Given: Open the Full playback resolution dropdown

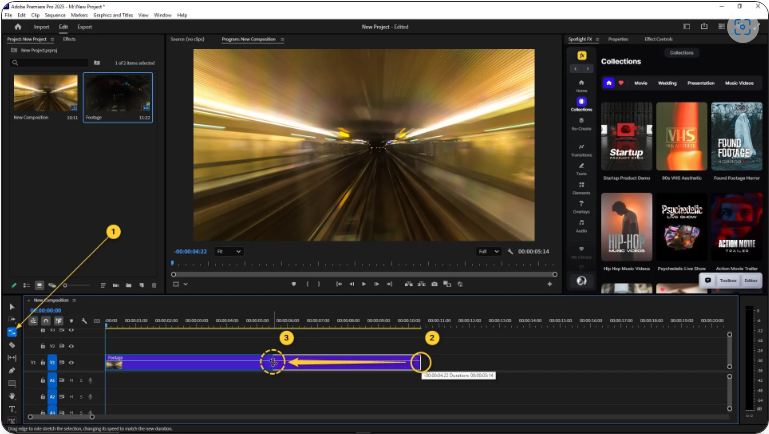Looking at the screenshot, I should pos(488,252).
